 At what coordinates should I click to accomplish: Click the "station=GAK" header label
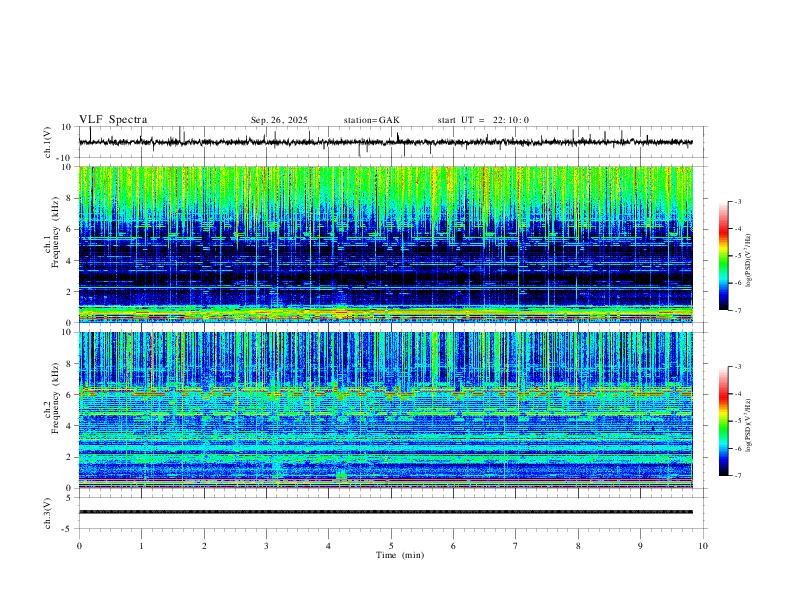click(371, 120)
